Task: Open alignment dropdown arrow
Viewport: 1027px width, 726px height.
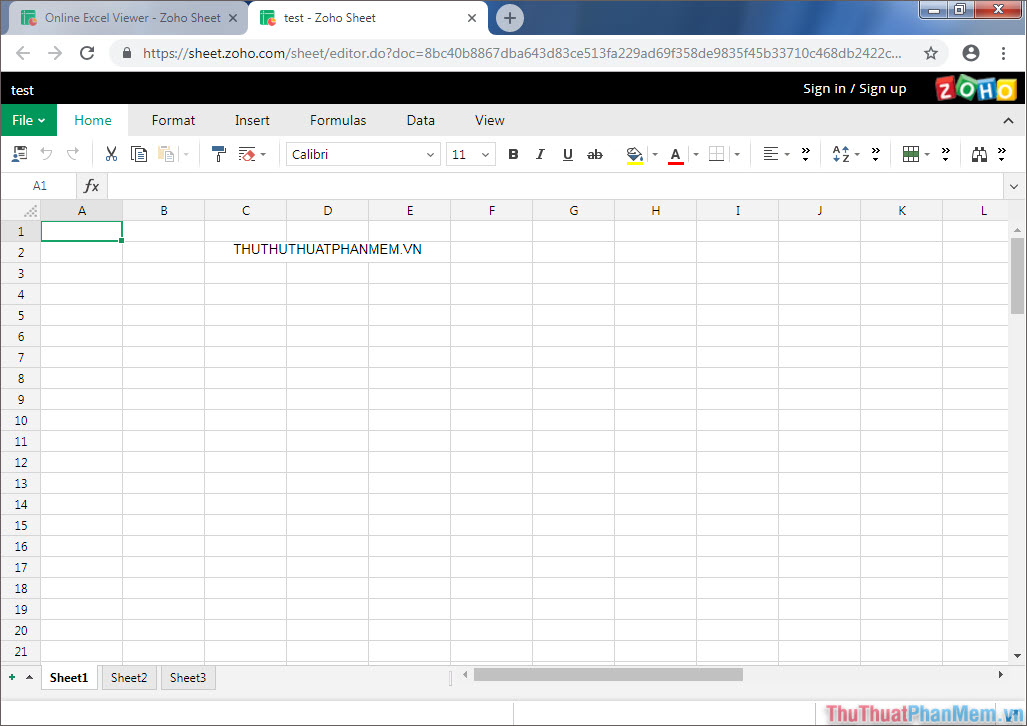Action: pyautogui.click(x=787, y=155)
